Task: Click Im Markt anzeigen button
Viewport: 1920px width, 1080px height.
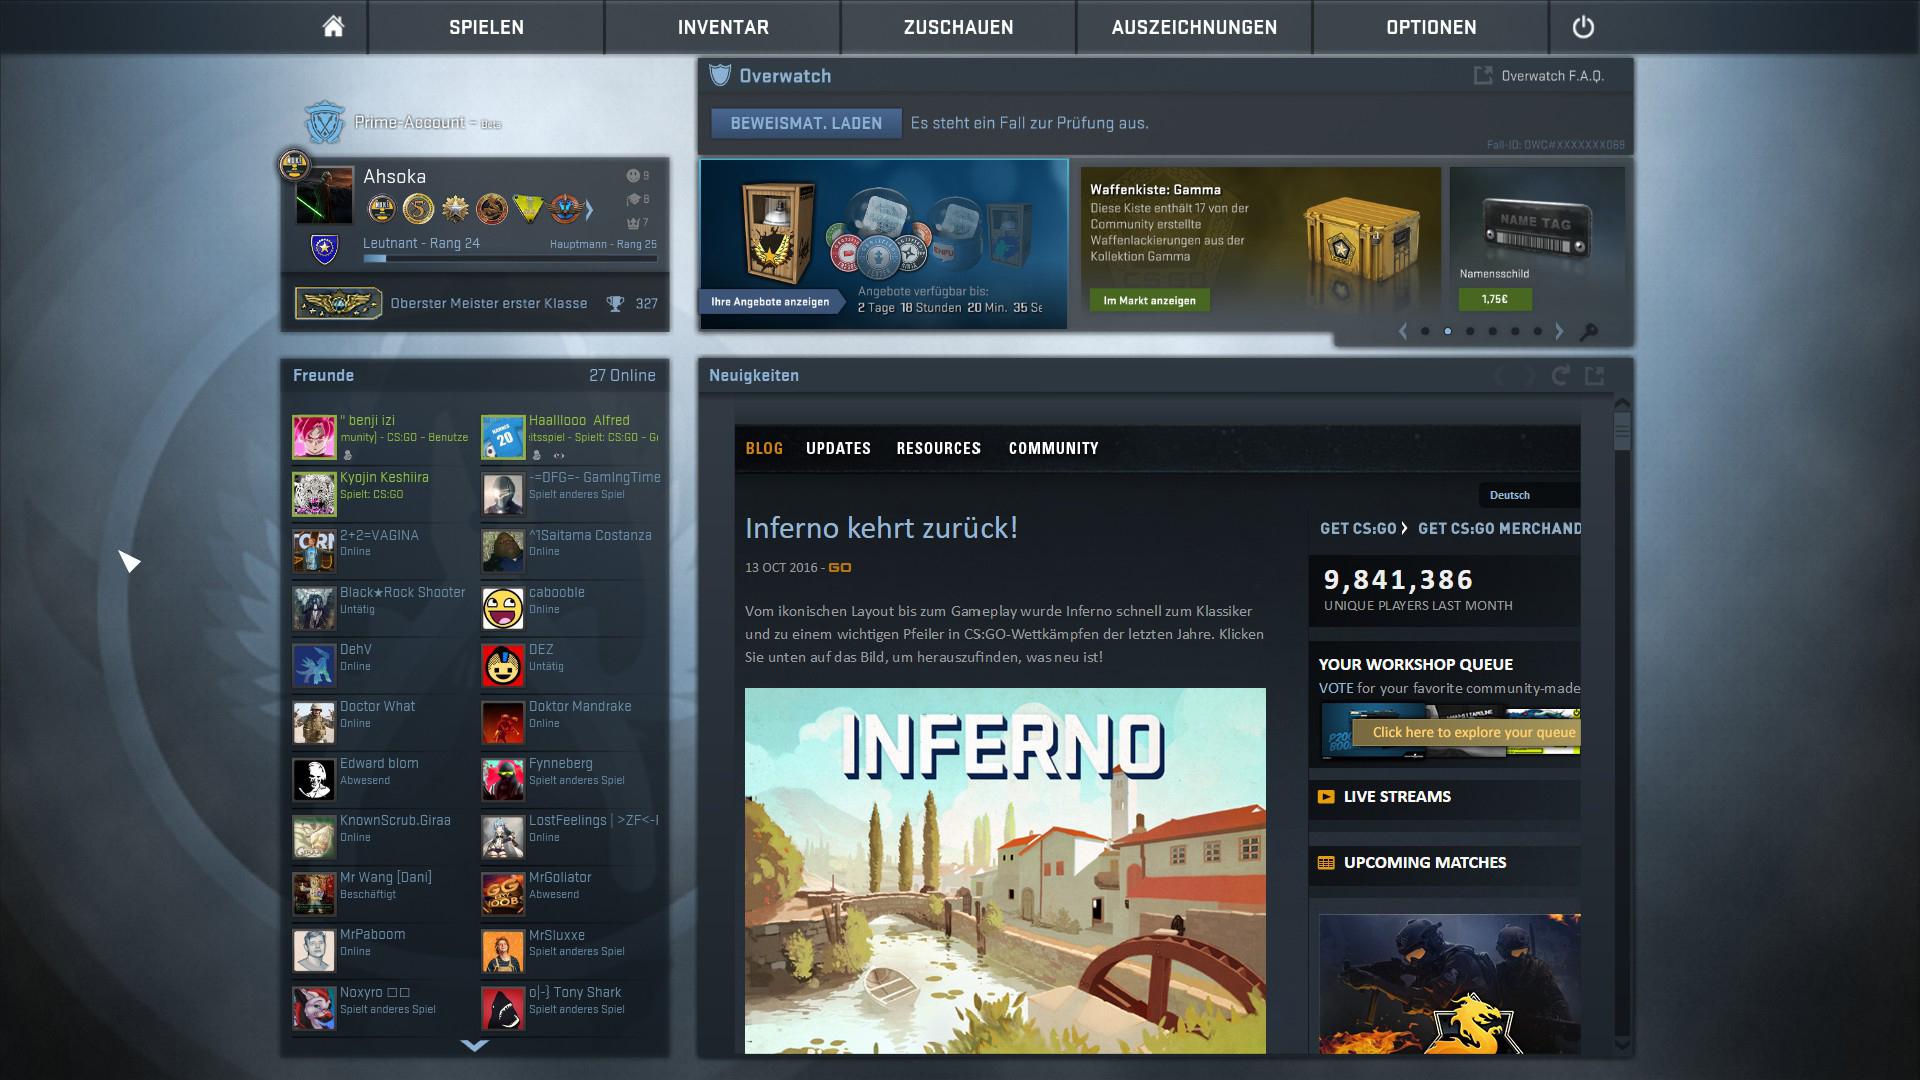Action: [1149, 300]
